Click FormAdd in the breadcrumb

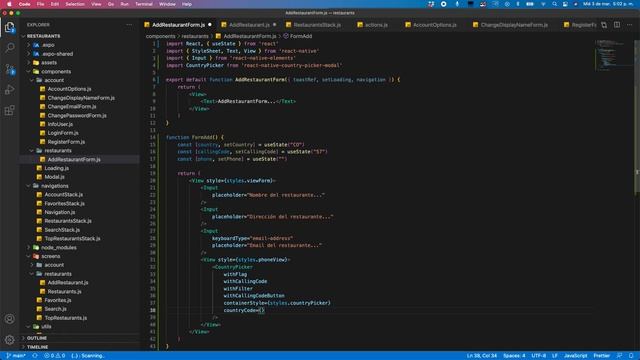tap(301, 36)
